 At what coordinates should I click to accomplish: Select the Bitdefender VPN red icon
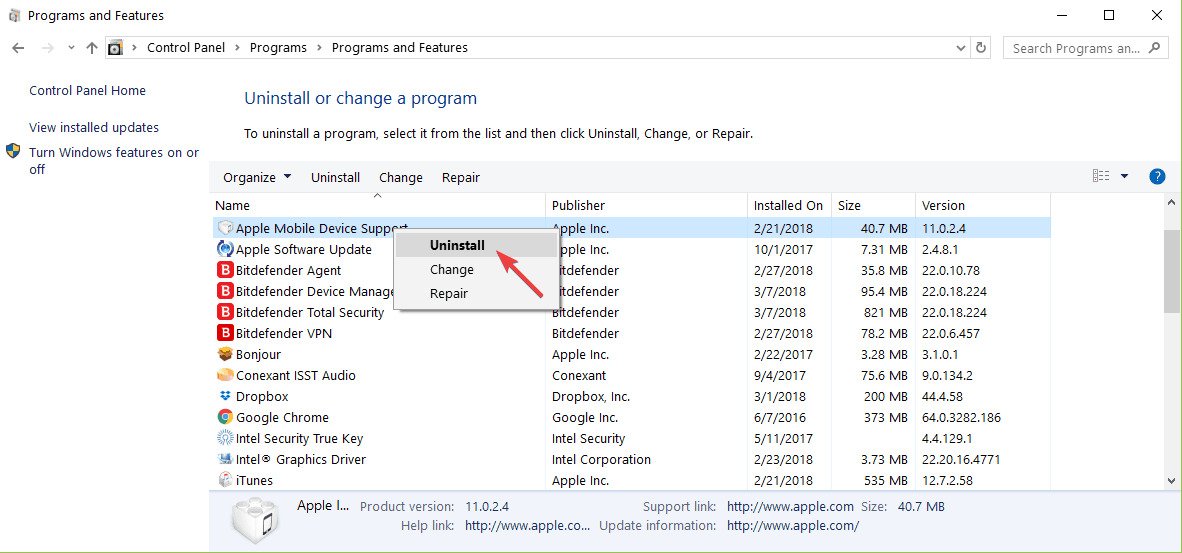[x=225, y=333]
